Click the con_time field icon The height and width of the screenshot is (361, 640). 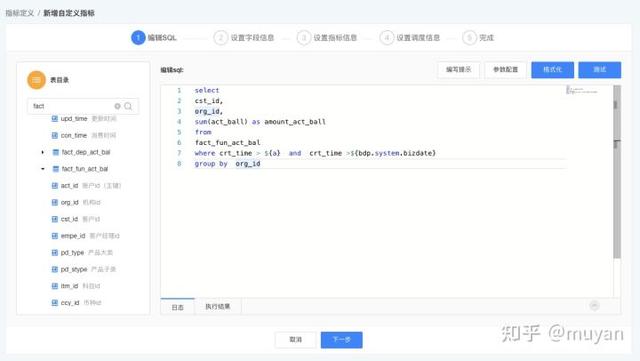coord(55,135)
